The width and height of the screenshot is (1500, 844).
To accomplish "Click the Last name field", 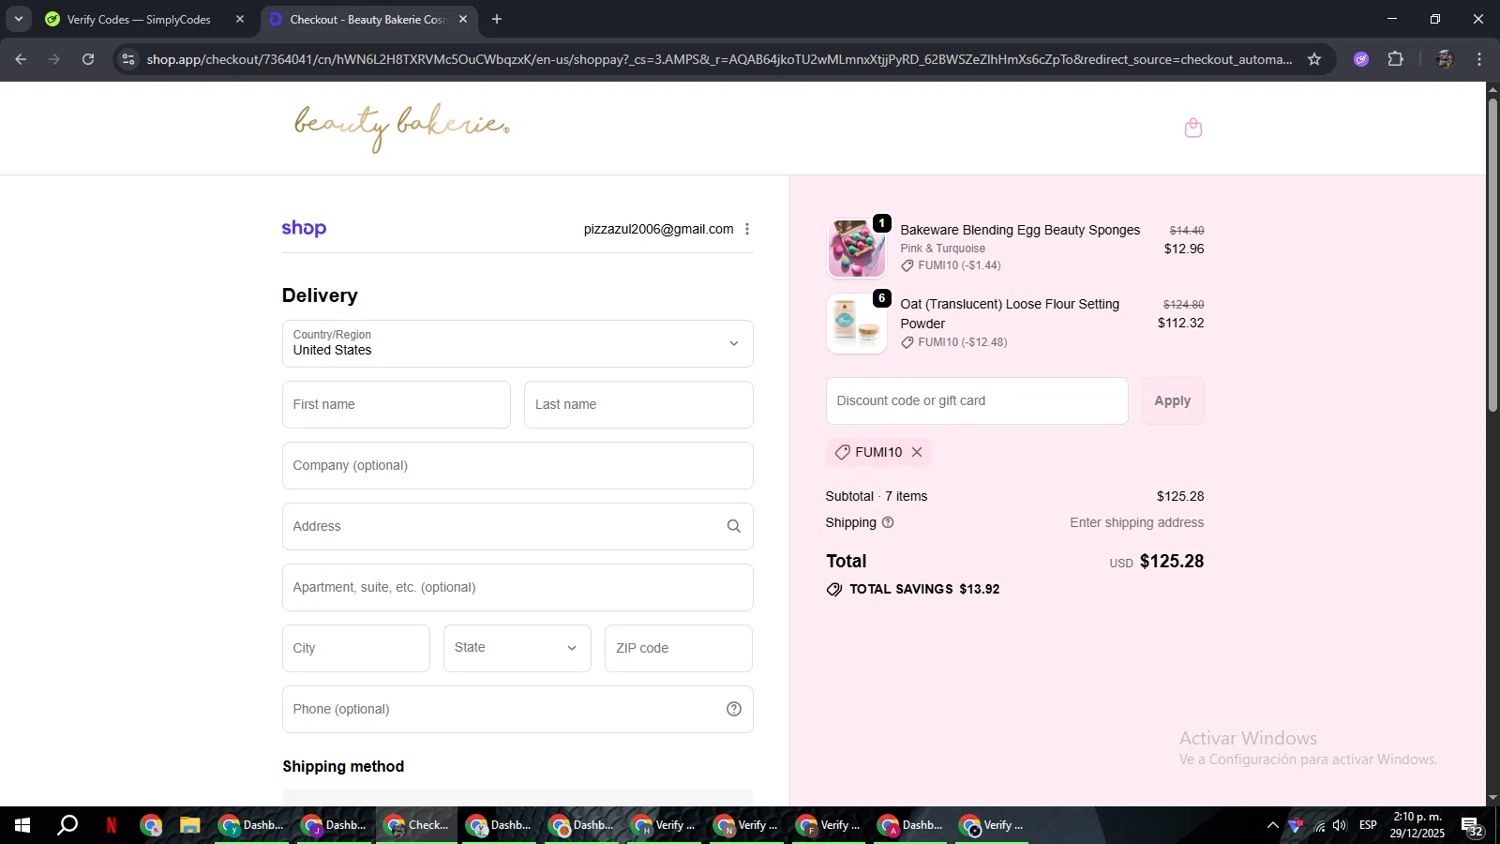I will coord(638,404).
